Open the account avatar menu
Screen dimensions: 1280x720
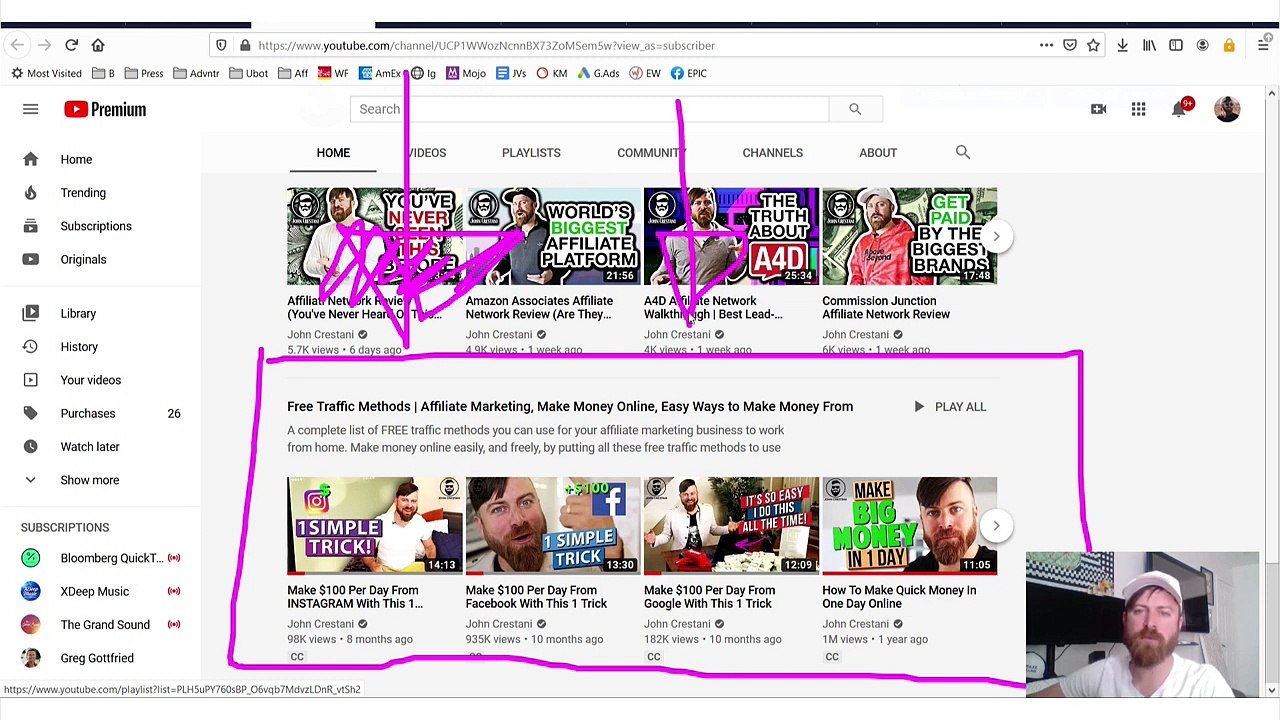pos(1227,109)
